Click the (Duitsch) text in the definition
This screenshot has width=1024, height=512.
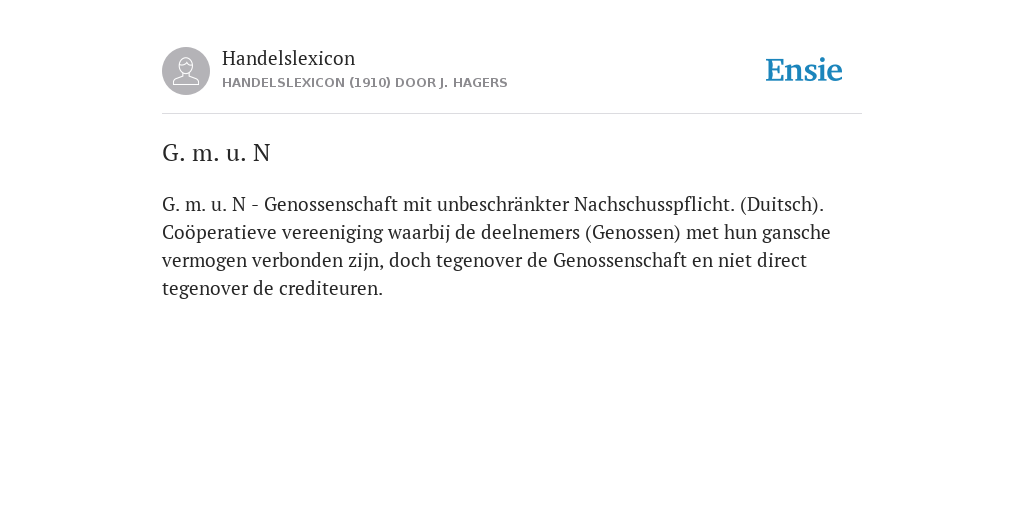pyautogui.click(x=782, y=204)
